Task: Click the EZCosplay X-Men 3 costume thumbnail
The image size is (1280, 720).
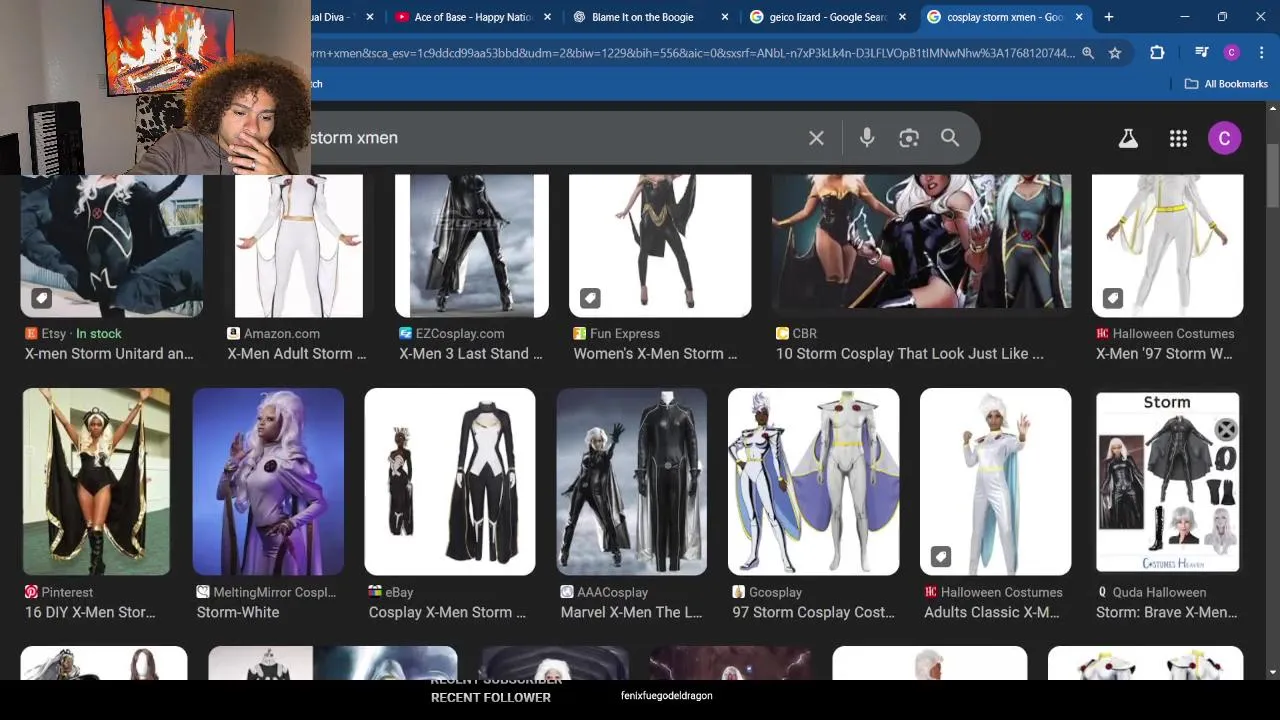Action: (x=472, y=245)
